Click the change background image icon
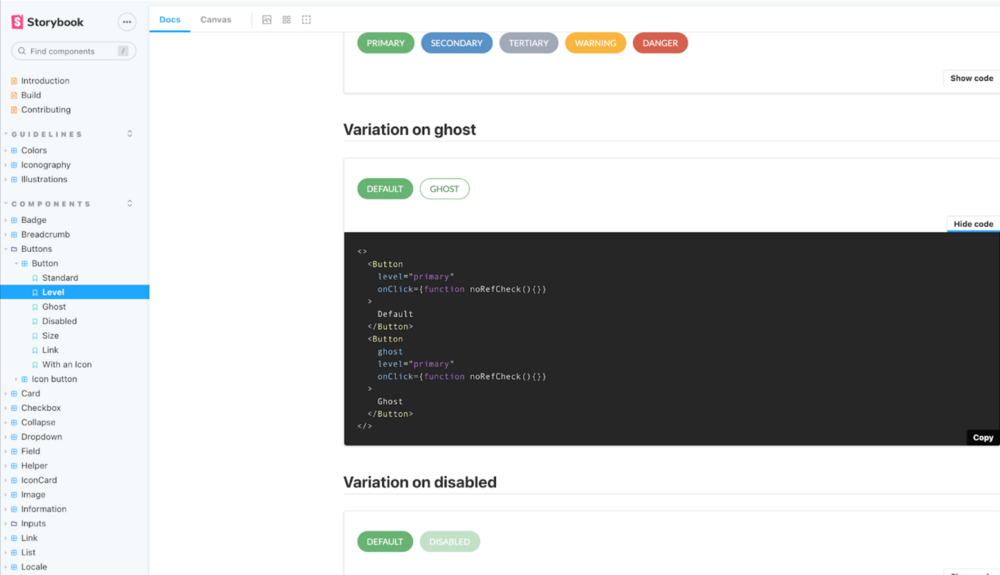The height and width of the screenshot is (575, 1000). click(267, 20)
